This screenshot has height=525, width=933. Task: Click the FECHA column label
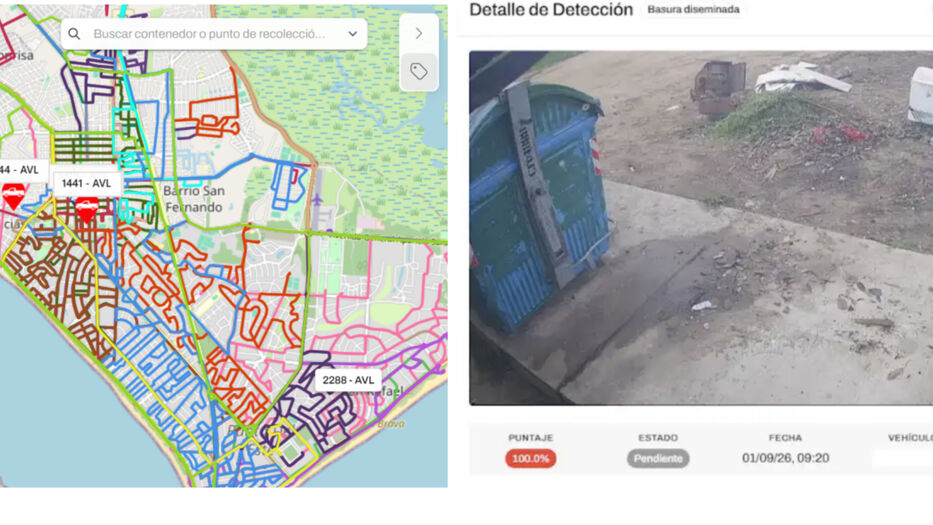(x=785, y=438)
